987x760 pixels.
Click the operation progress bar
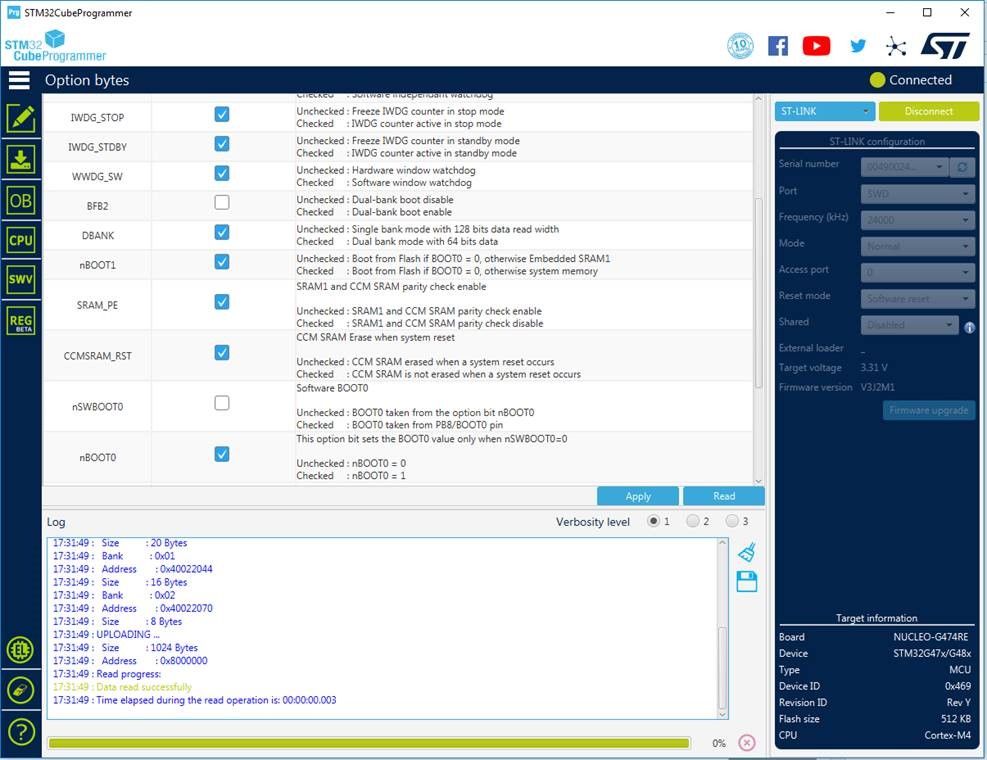[369, 743]
